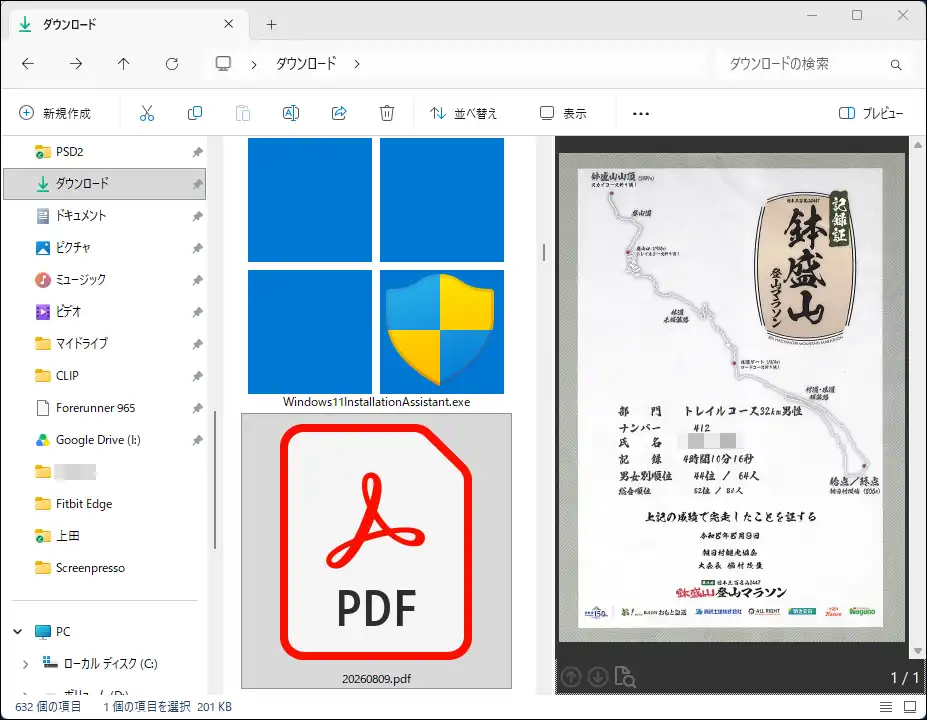927x720 pixels.
Task: Open a new tab with plus button
Action: tap(271, 24)
